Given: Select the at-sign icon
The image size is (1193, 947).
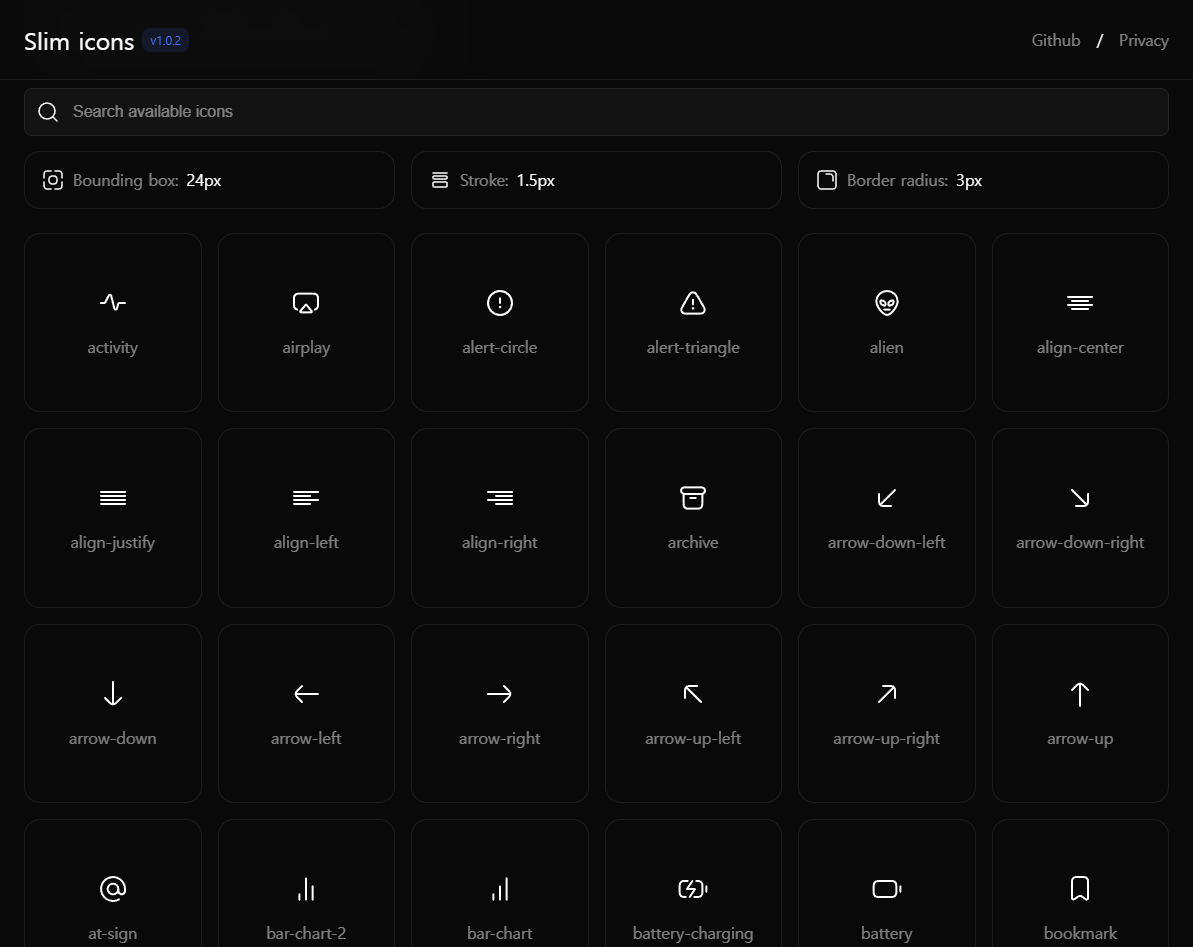Looking at the screenshot, I should click(113, 888).
